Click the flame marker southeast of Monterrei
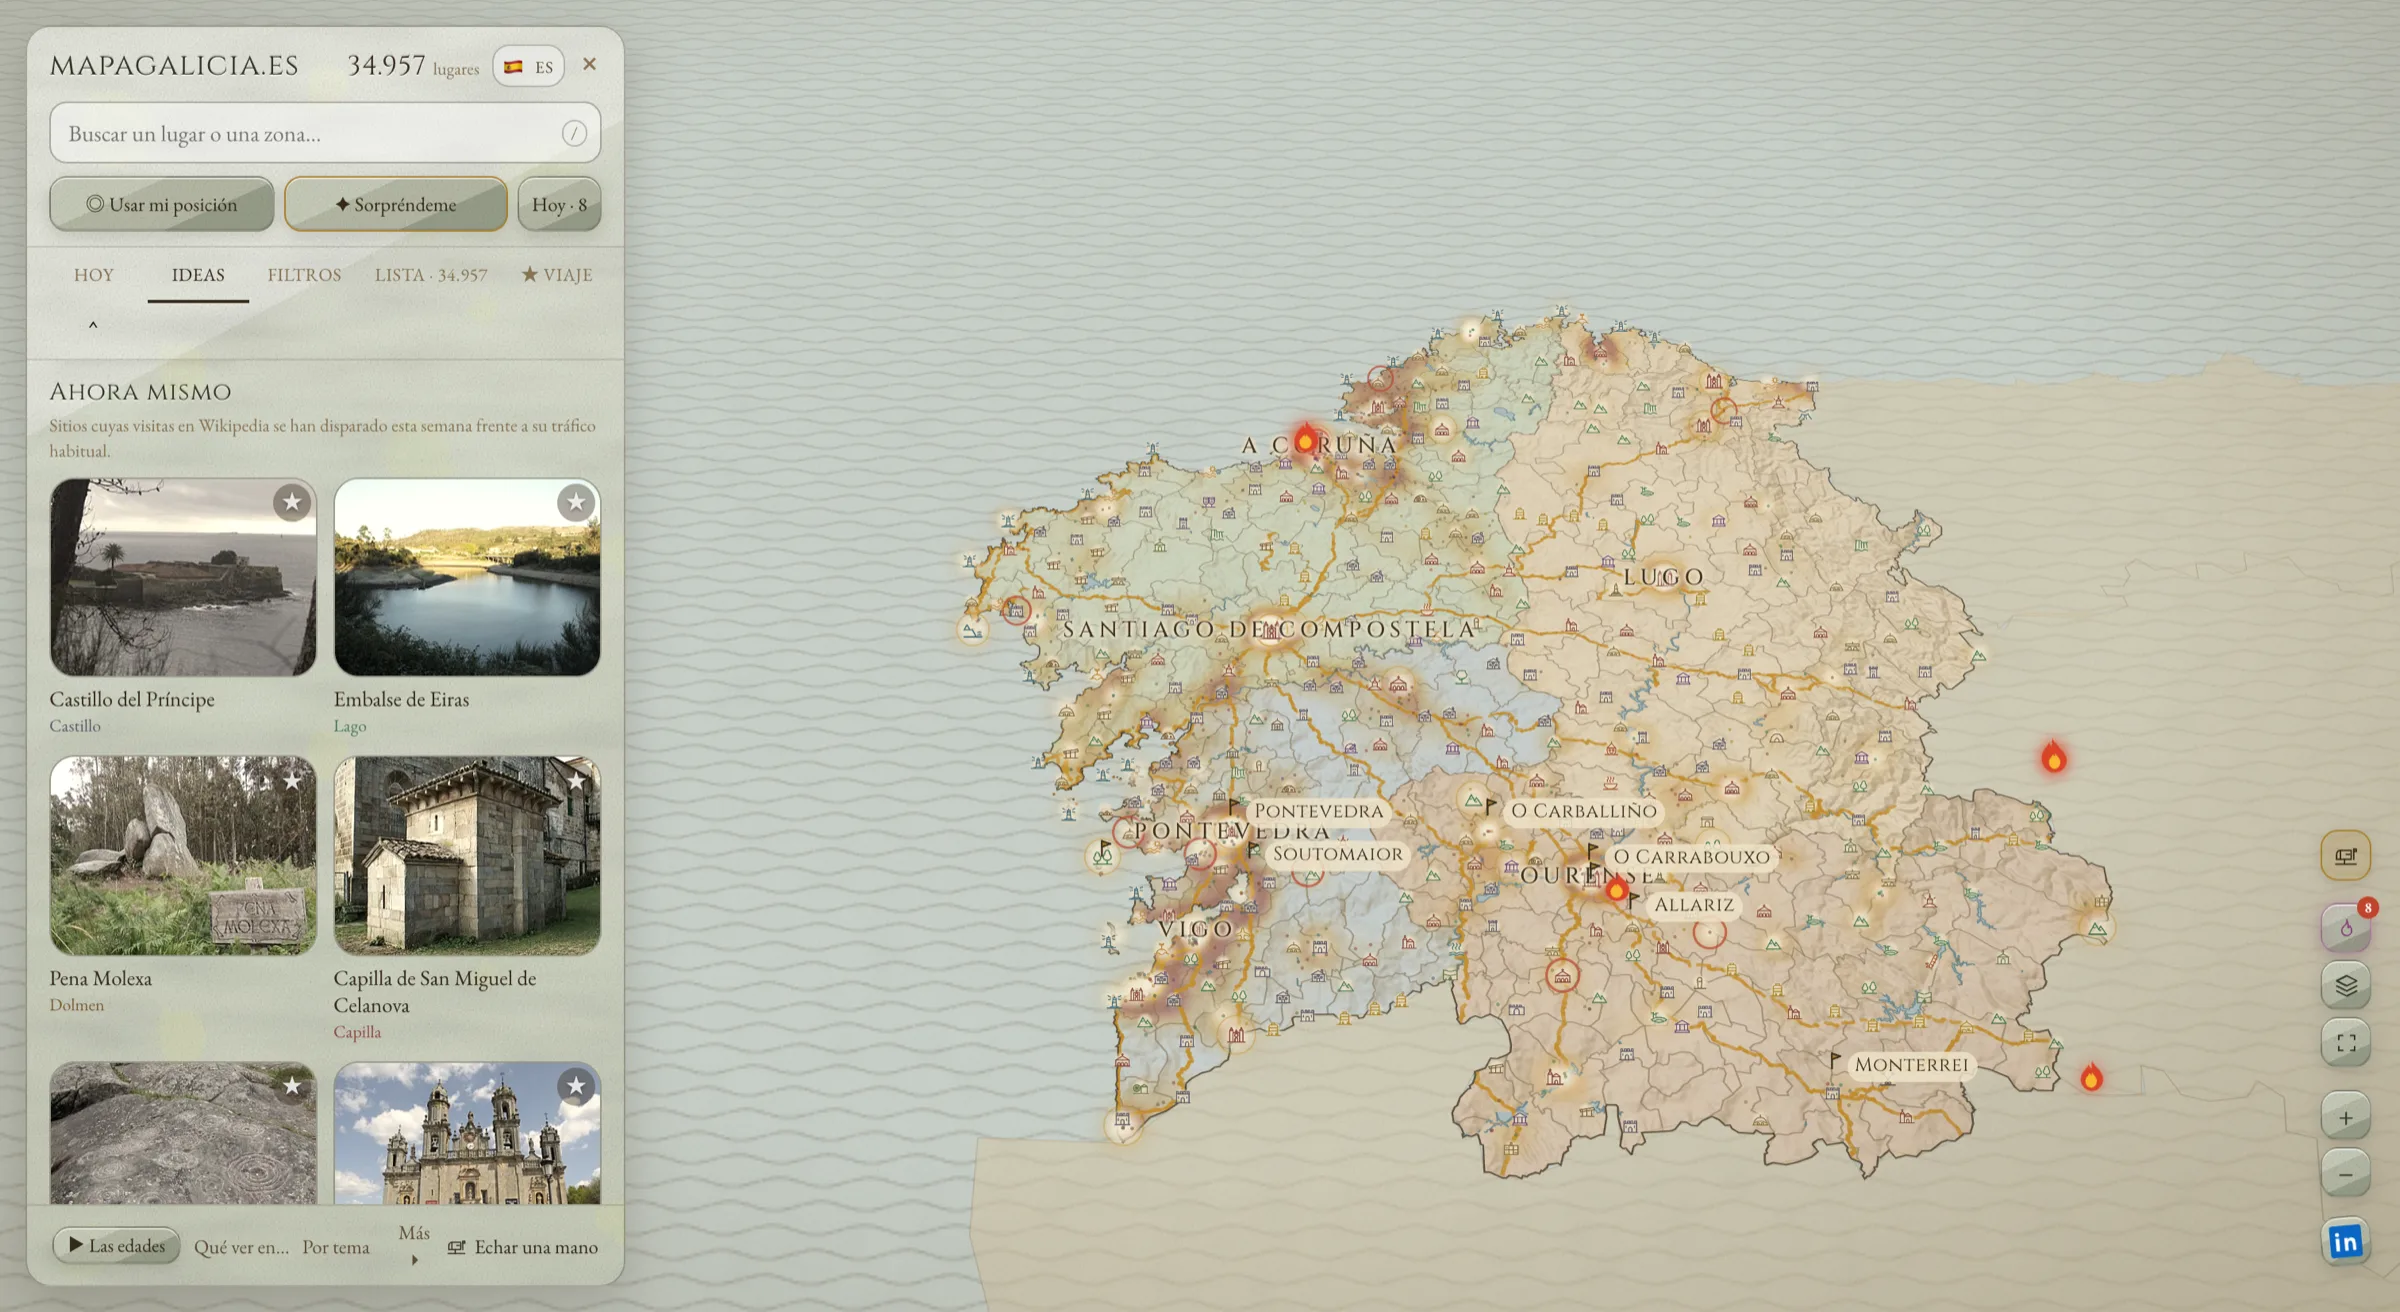2400x1312 pixels. pos(2091,1077)
